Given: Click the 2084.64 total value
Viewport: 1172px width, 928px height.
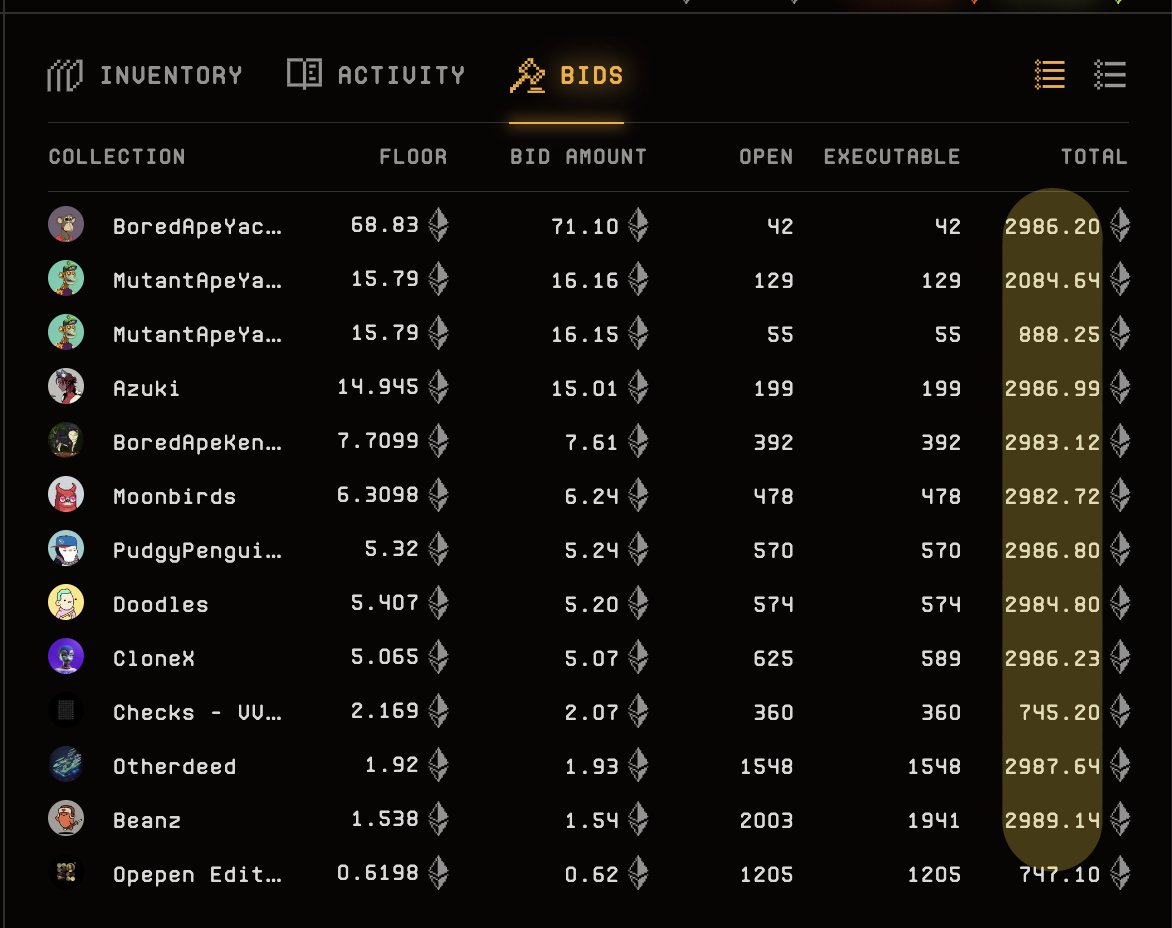Looking at the screenshot, I should [1052, 280].
